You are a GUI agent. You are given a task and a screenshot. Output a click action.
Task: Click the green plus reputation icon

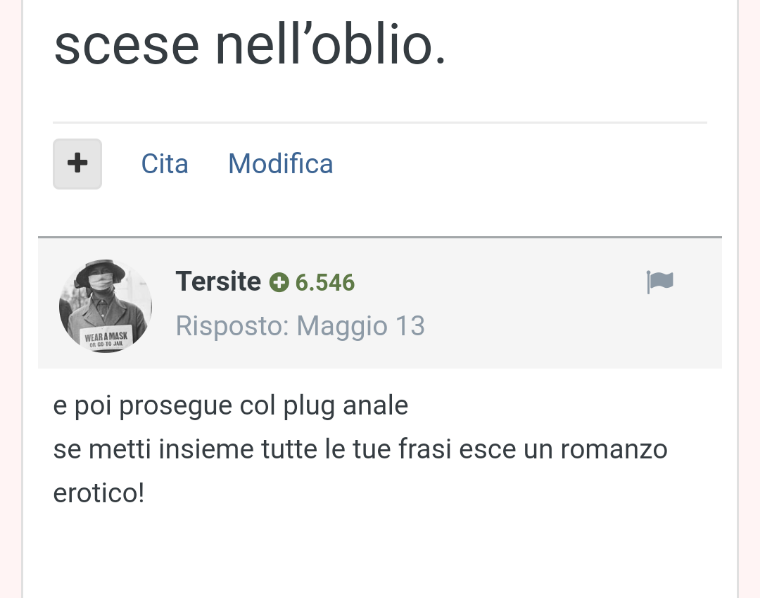click(279, 283)
